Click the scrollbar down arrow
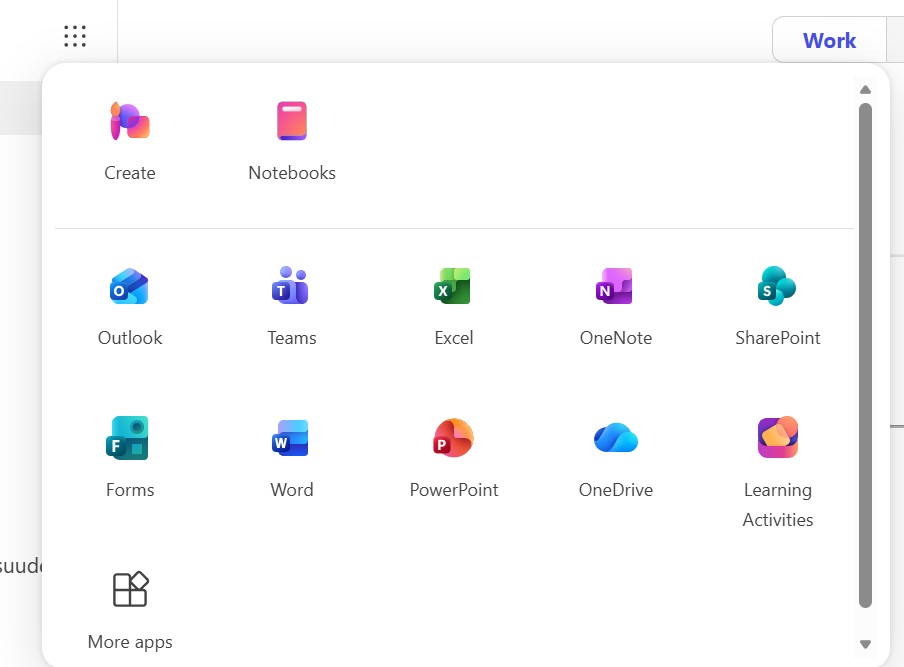This screenshot has width=904, height=667. pos(865,644)
